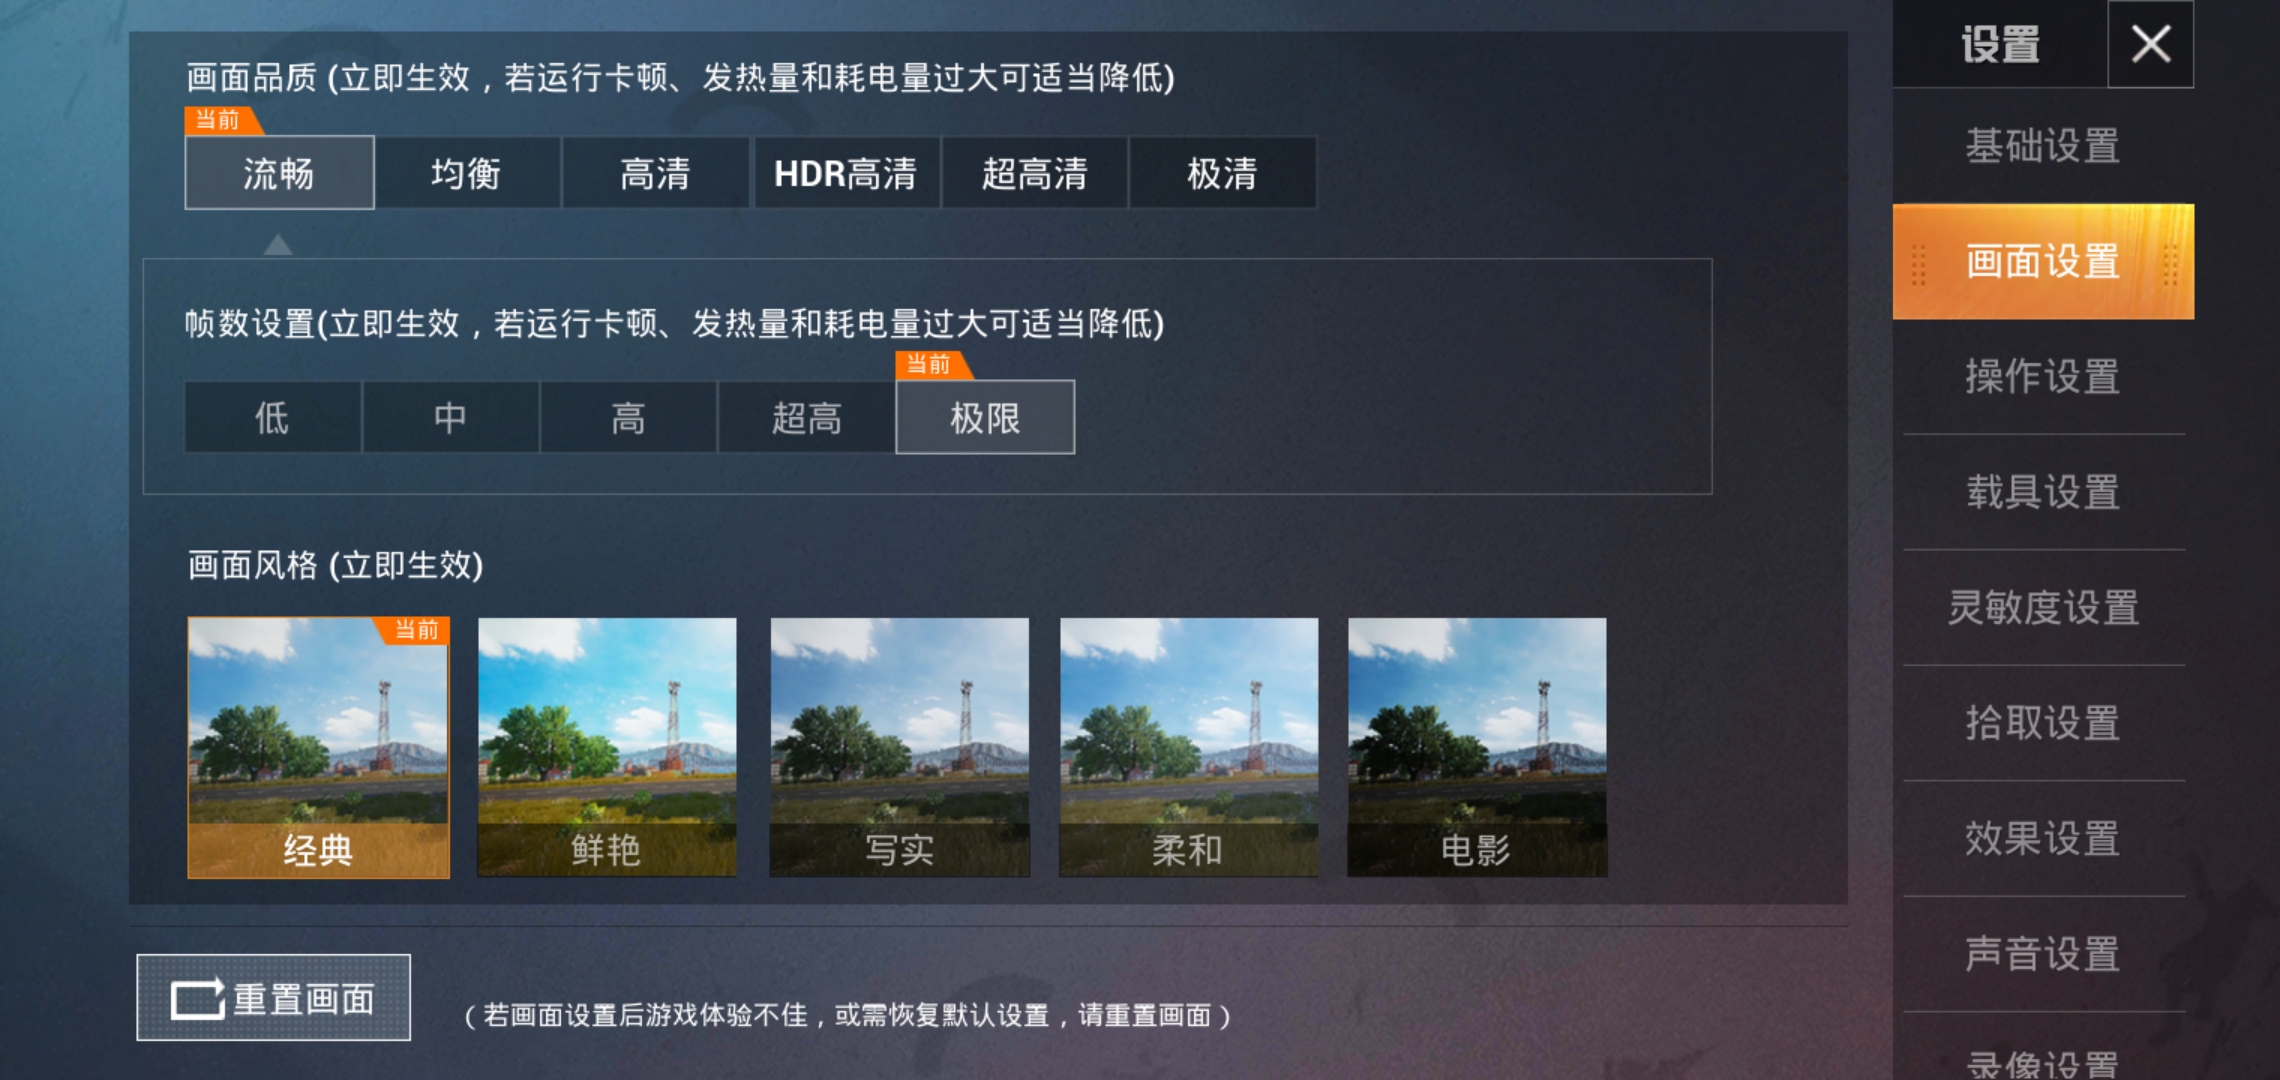Switch to the 载具设置 tab
Viewport: 2280px width, 1080px height.
click(x=2043, y=492)
